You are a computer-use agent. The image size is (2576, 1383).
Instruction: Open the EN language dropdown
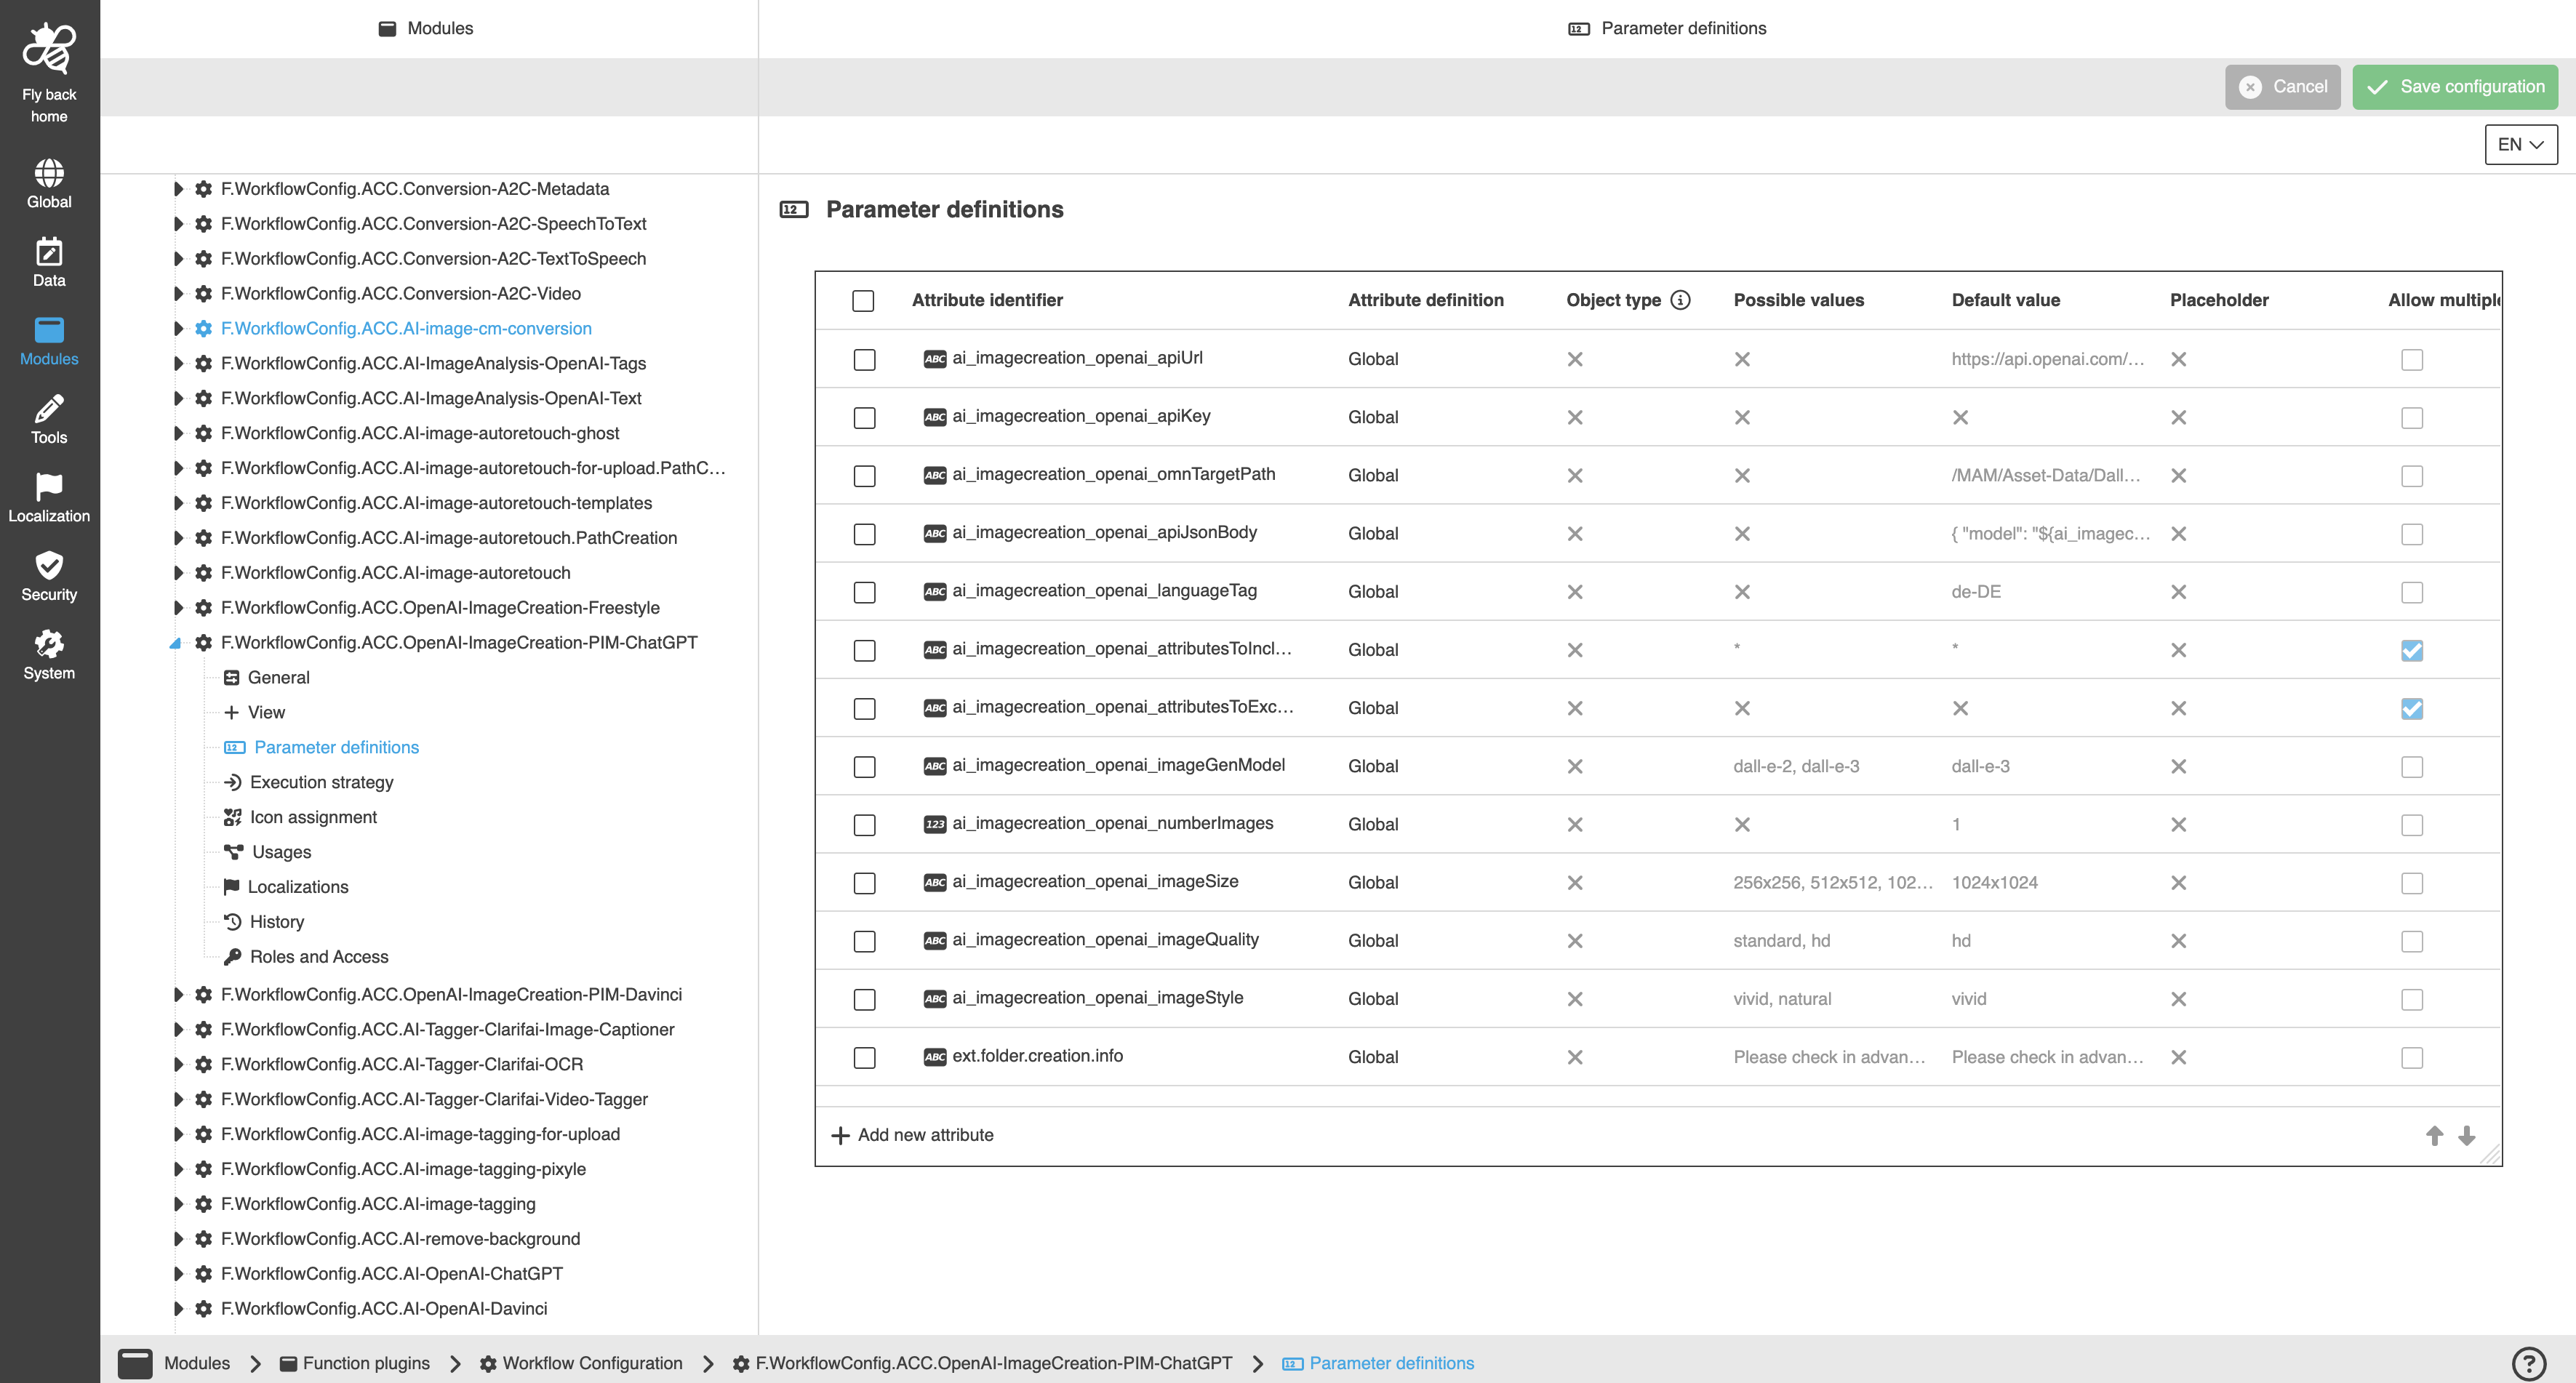coord(2520,144)
